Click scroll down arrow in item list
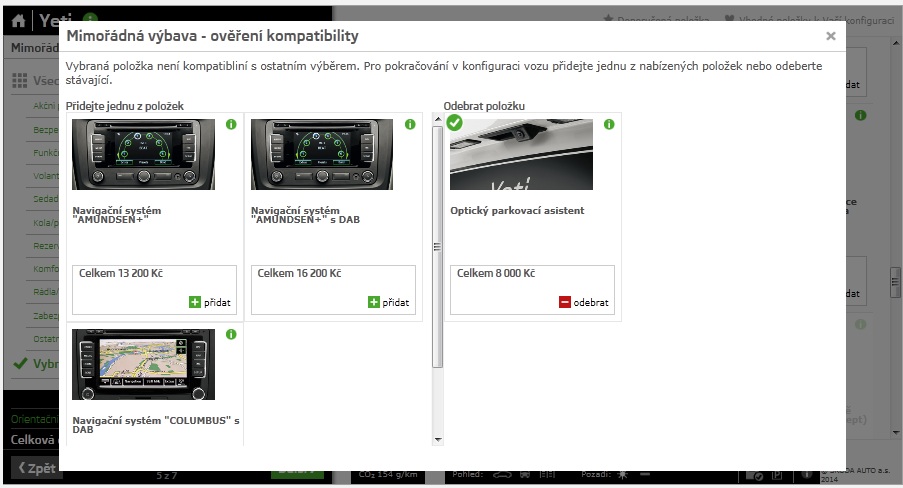Image resolution: width=903 pixels, height=488 pixels. pyautogui.click(x=438, y=440)
